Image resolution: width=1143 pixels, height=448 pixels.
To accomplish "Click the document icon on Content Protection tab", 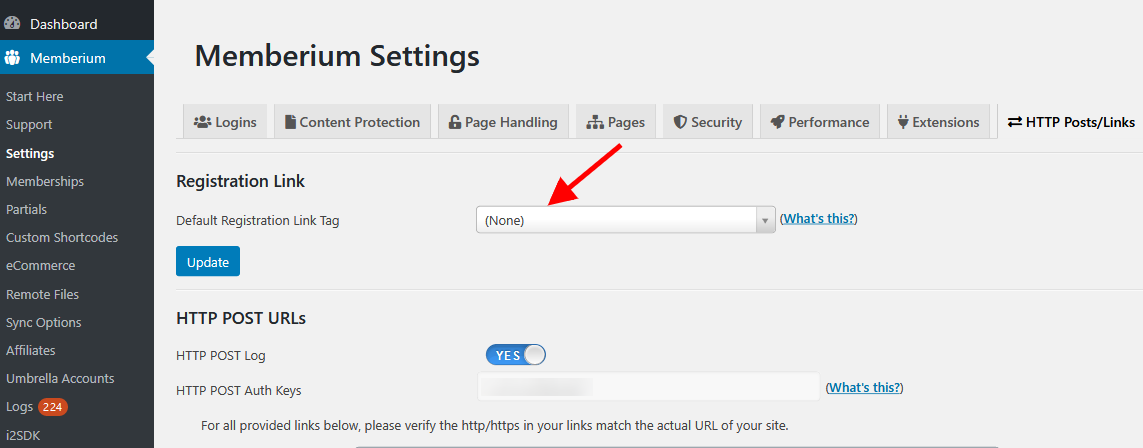I will [x=290, y=122].
